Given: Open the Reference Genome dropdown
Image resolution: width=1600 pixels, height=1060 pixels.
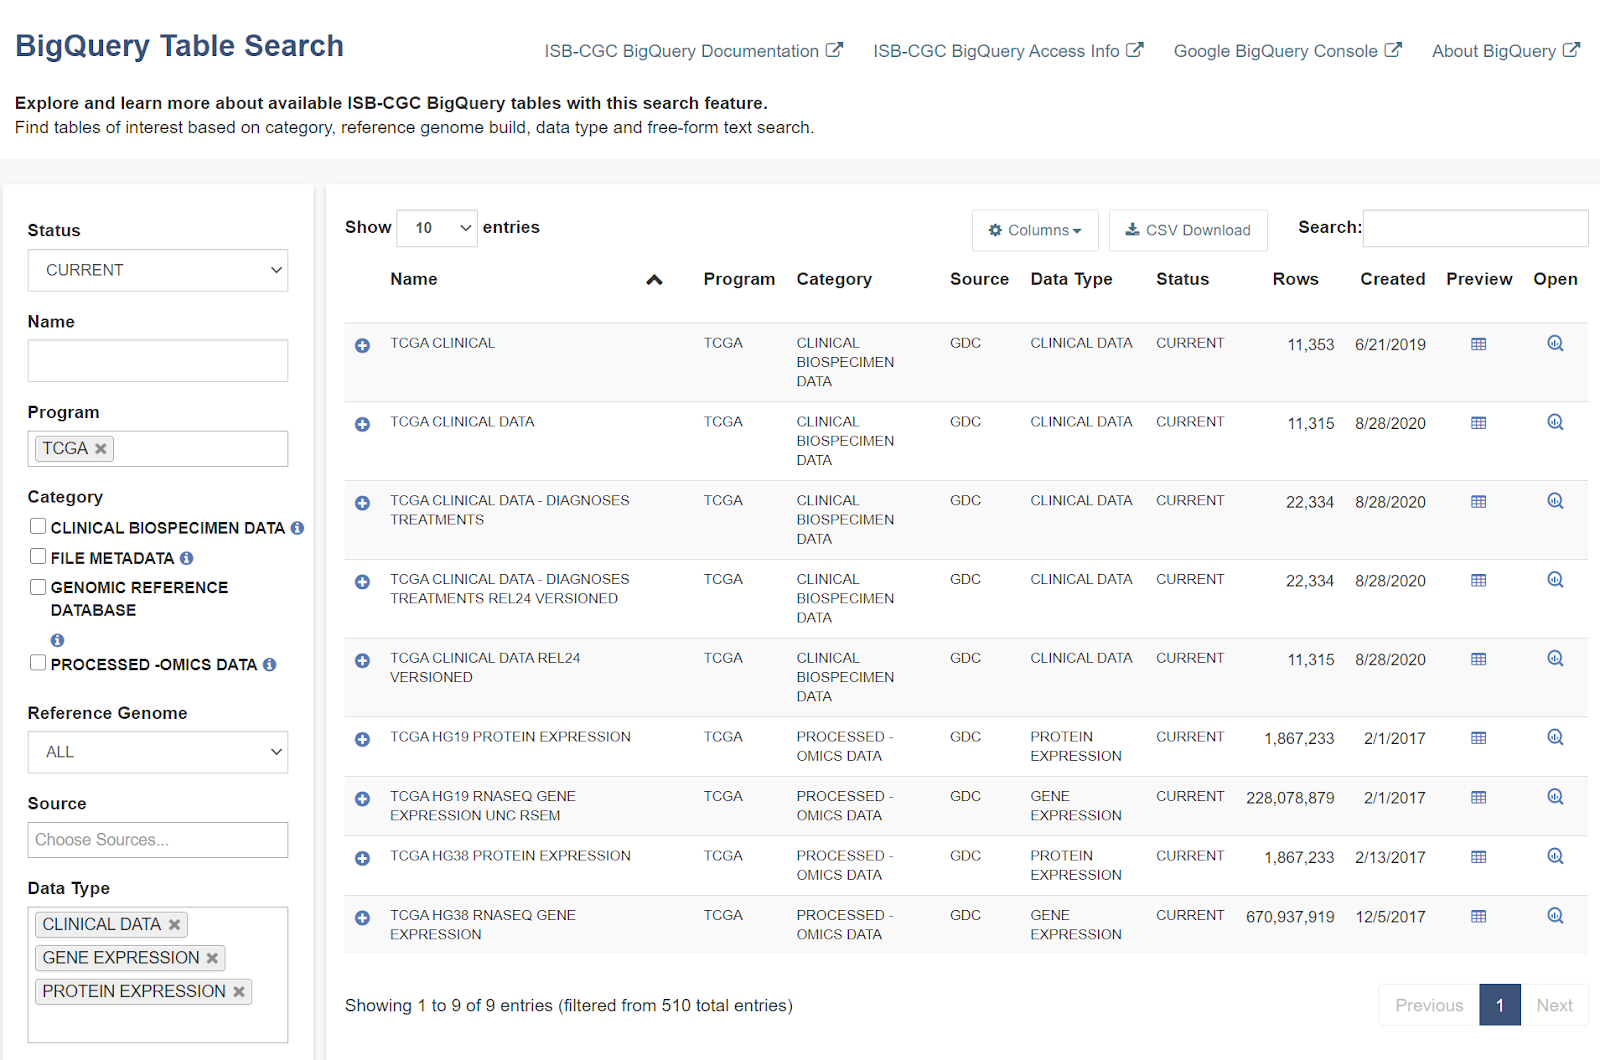Looking at the screenshot, I should pyautogui.click(x=158, y=752).
